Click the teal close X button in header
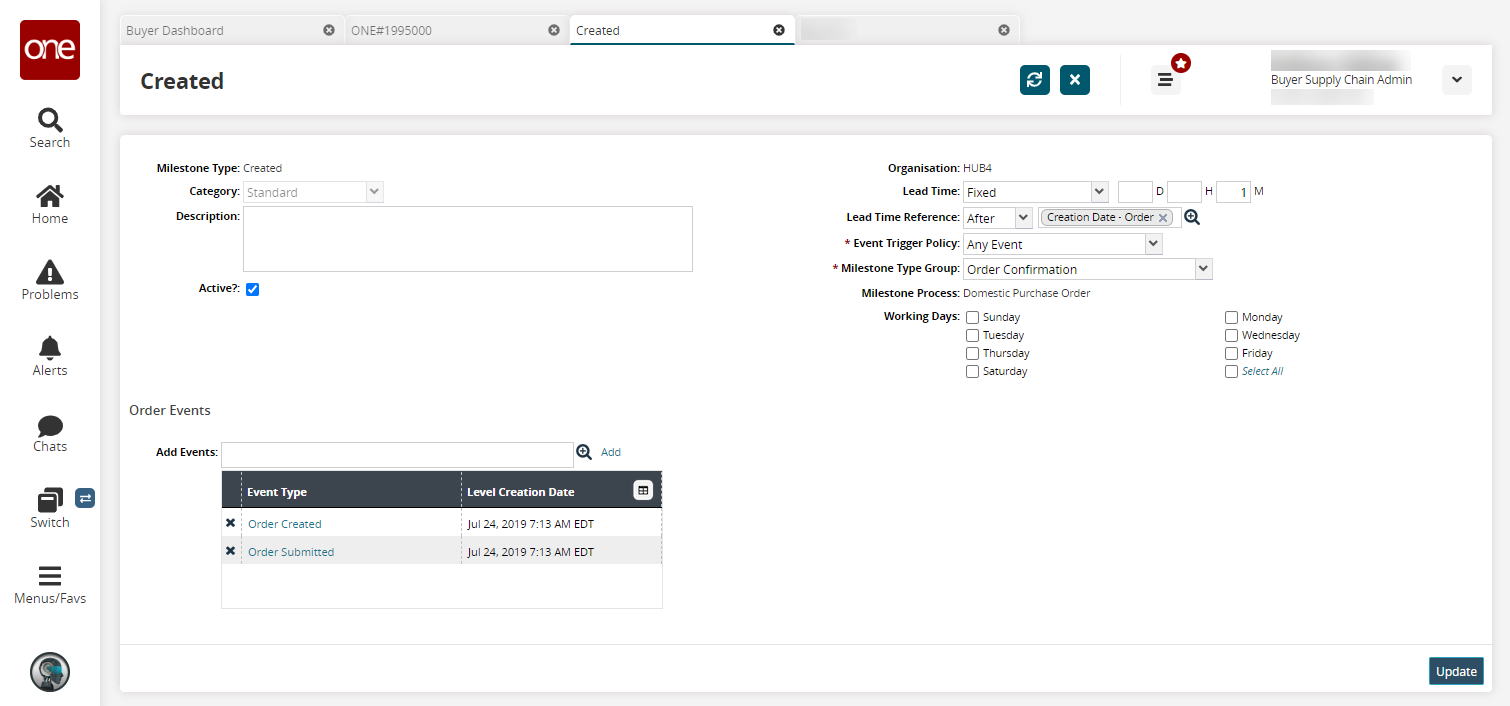This screenshot has width=1510, height=706. tap(1075, 80)
